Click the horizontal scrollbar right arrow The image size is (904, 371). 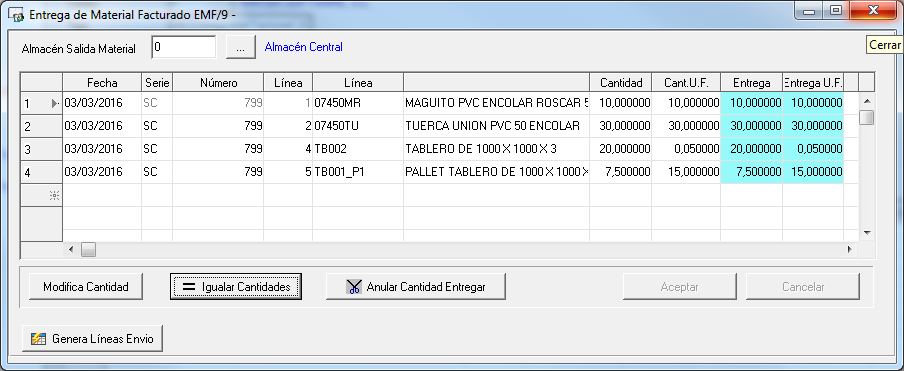[x=849, y=249]
